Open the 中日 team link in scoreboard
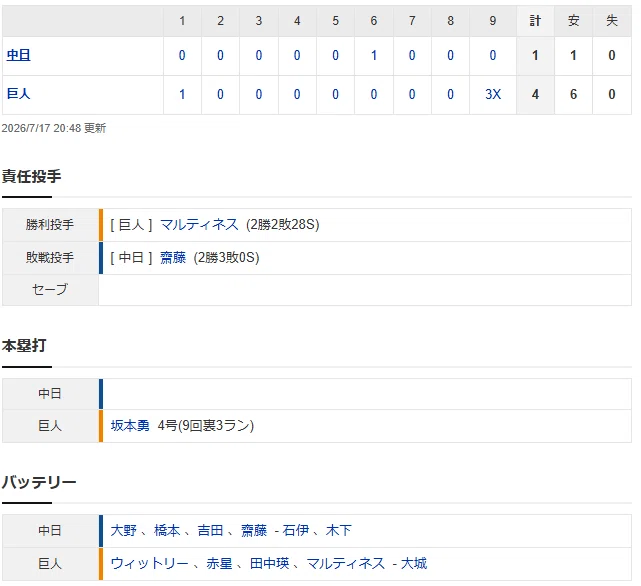641x586 pixels. coord(18,55)
